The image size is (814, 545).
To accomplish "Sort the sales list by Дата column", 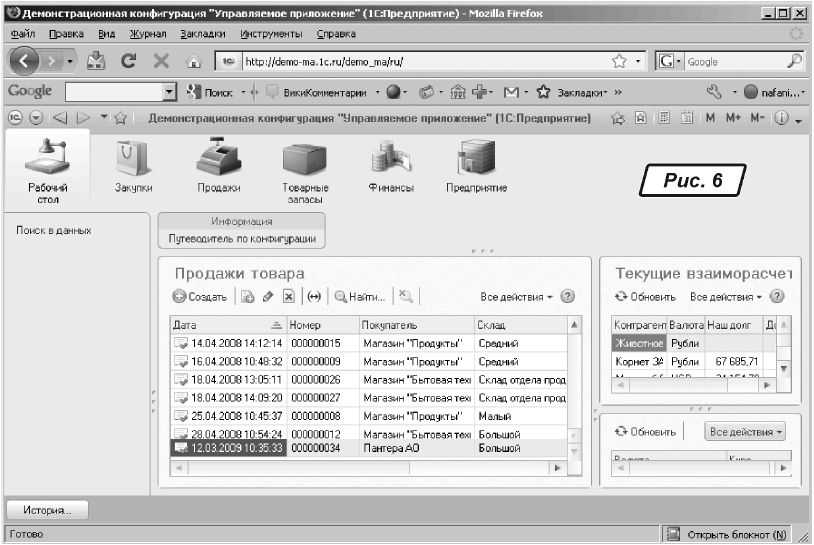I will (225, 325).
